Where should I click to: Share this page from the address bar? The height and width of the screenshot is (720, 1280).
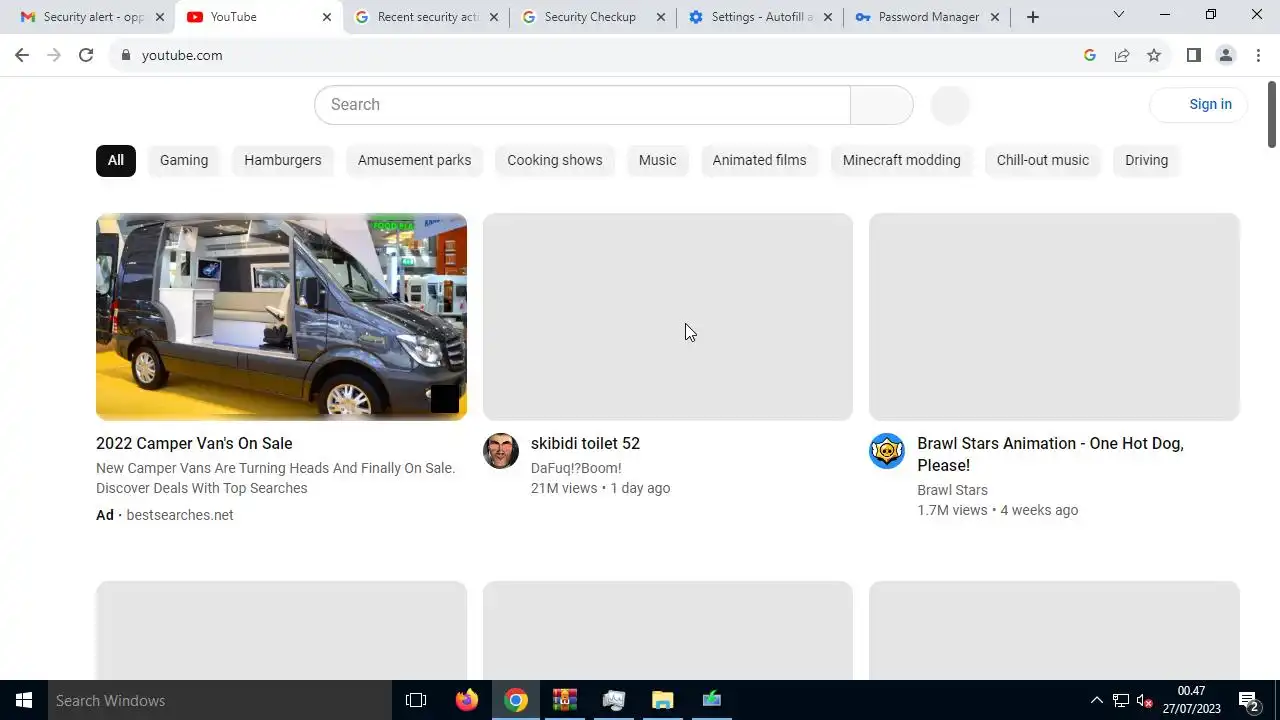(x=1122, y=55)
